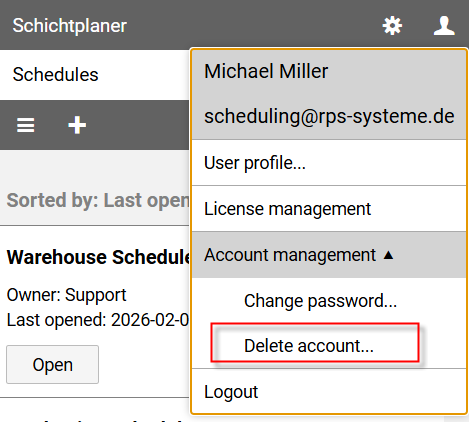469x422 pixels.
Task: Open the hamburger menu icon
Action: pos(26,125)
